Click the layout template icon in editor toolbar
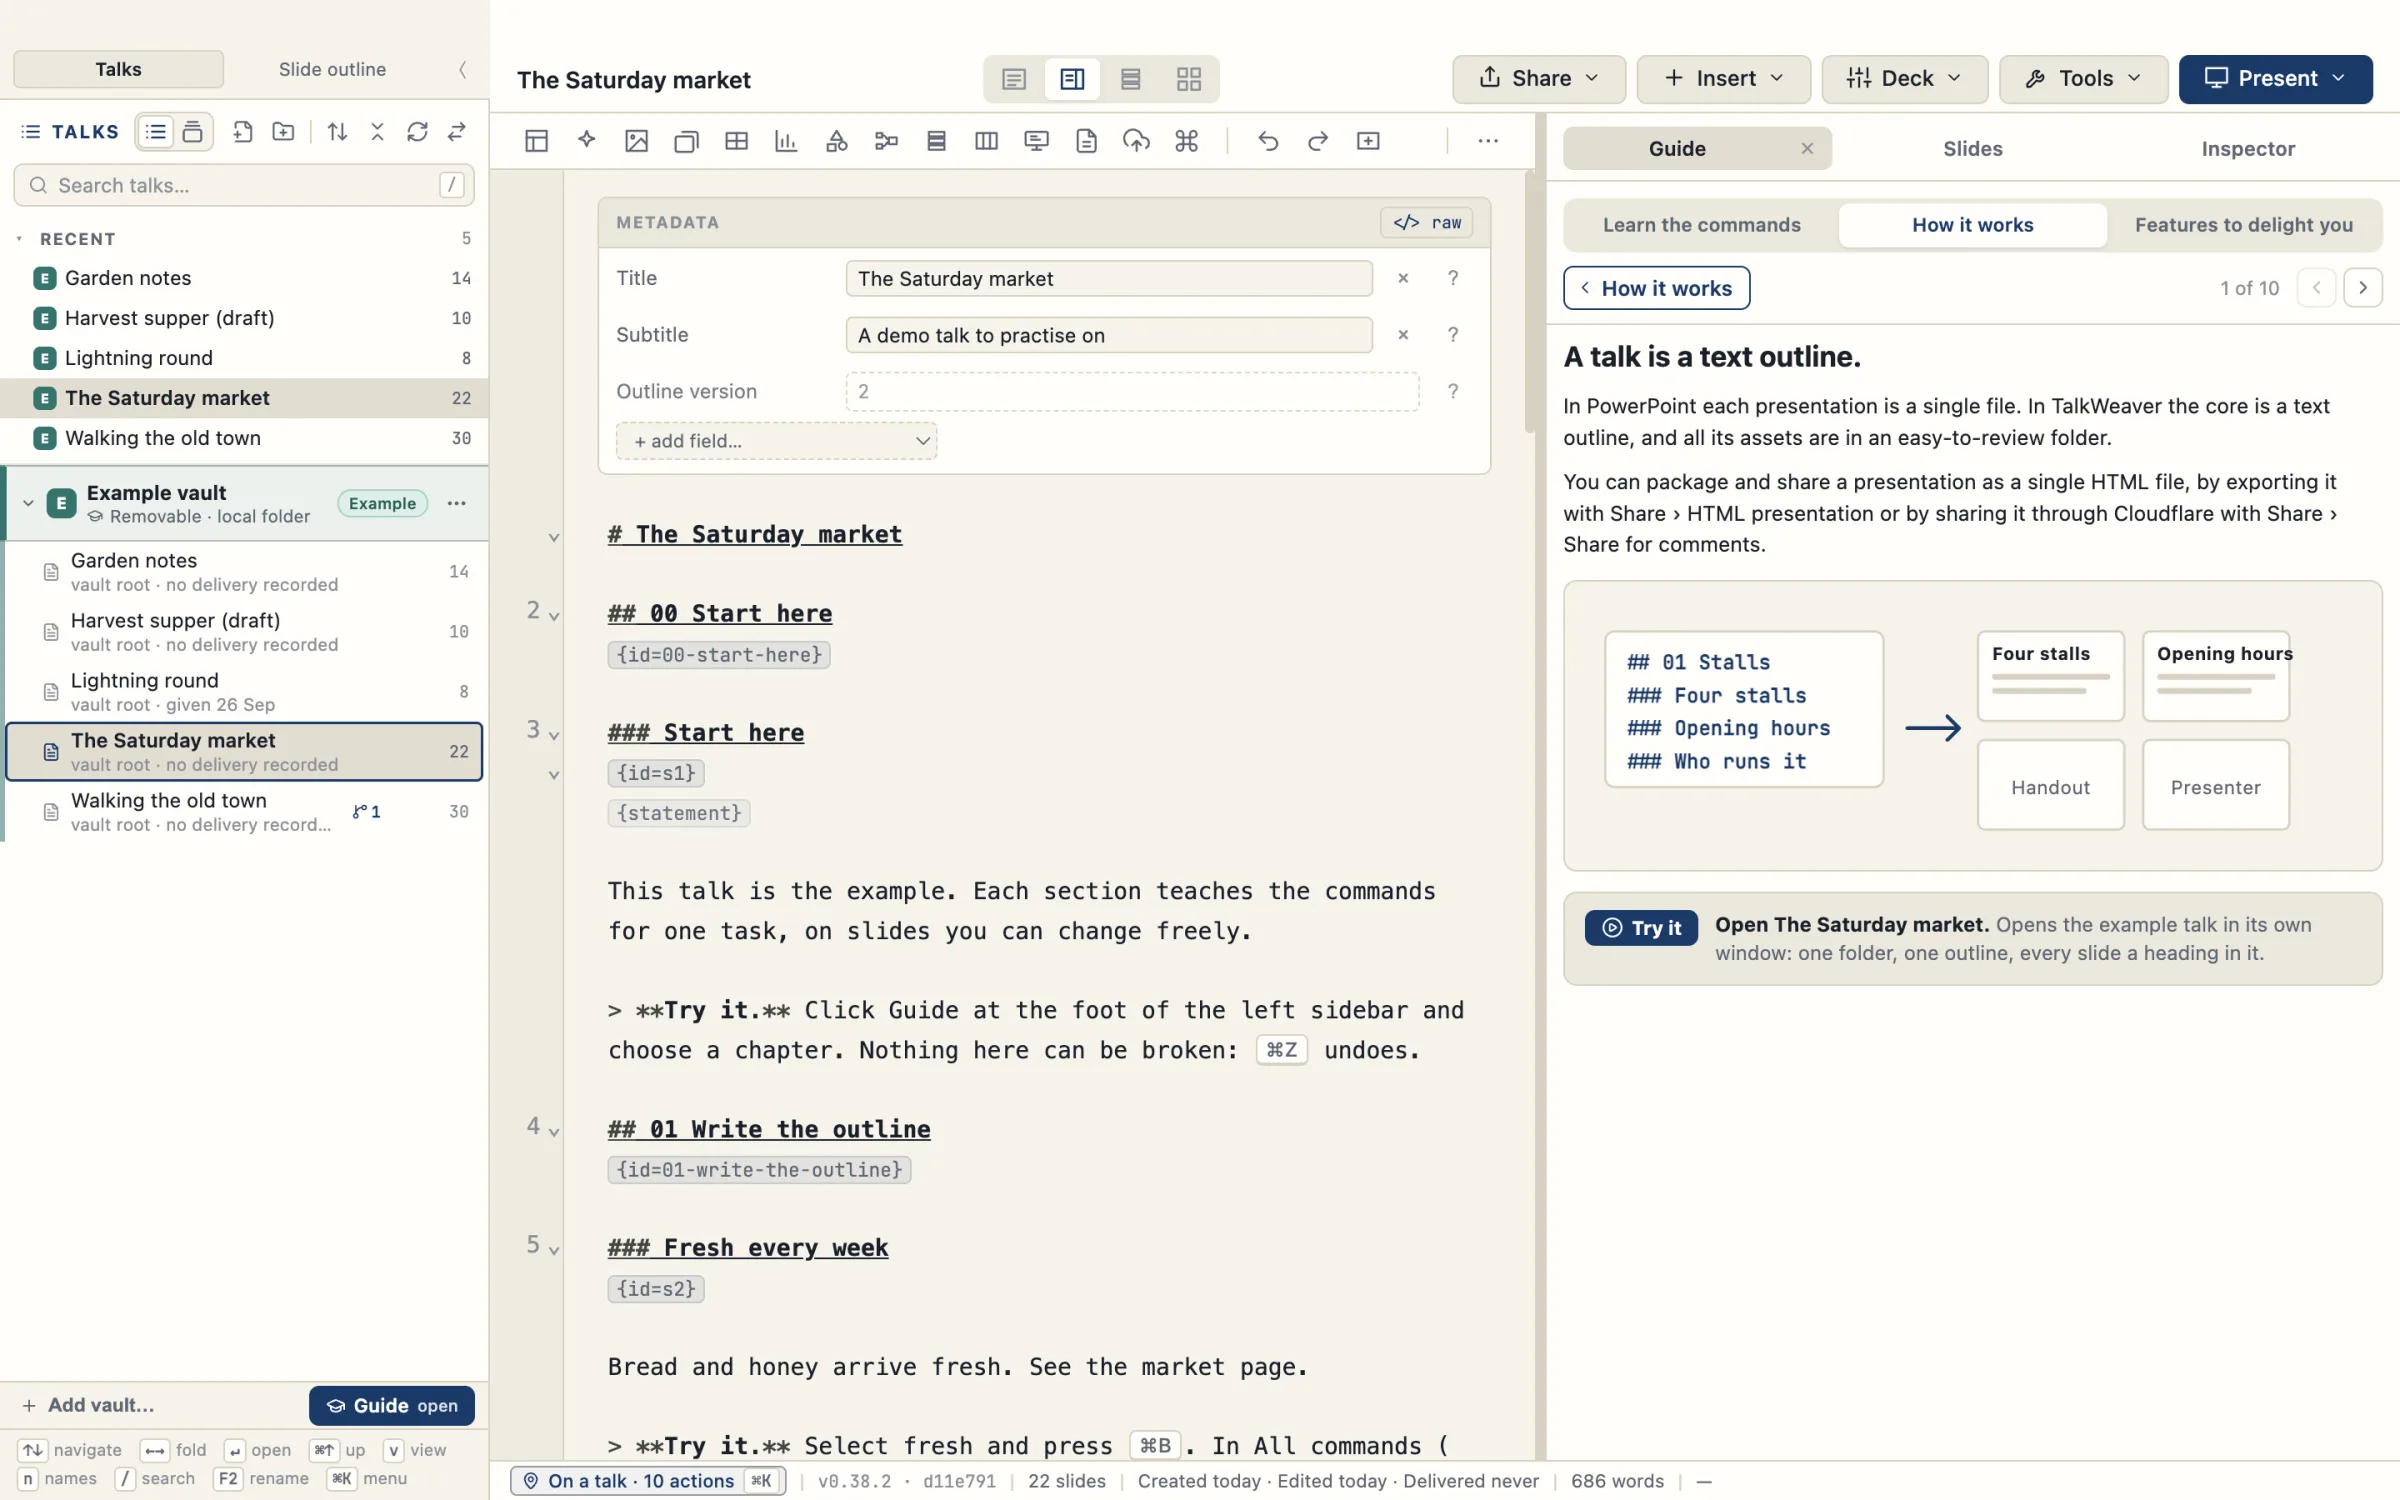 click(536, 141)
